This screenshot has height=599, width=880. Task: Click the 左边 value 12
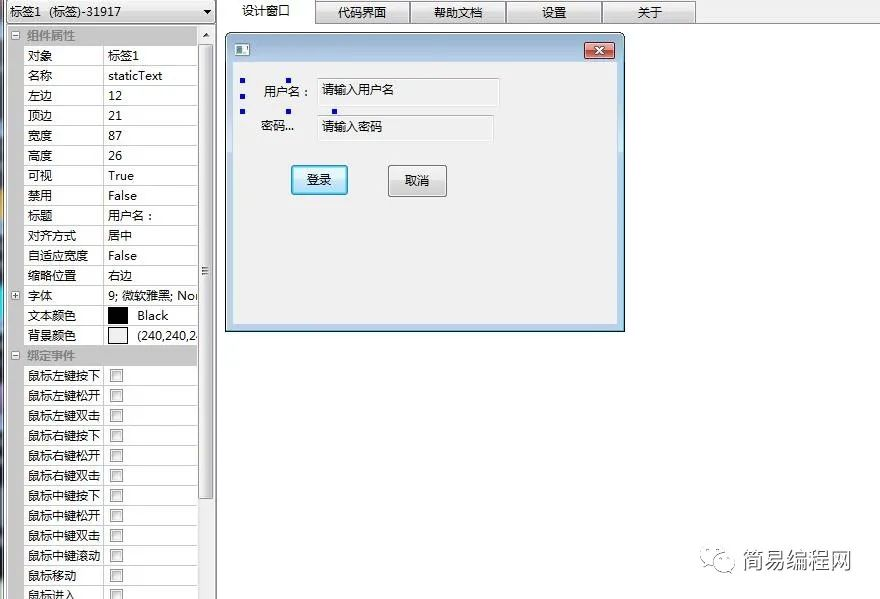tap(150, 95)
